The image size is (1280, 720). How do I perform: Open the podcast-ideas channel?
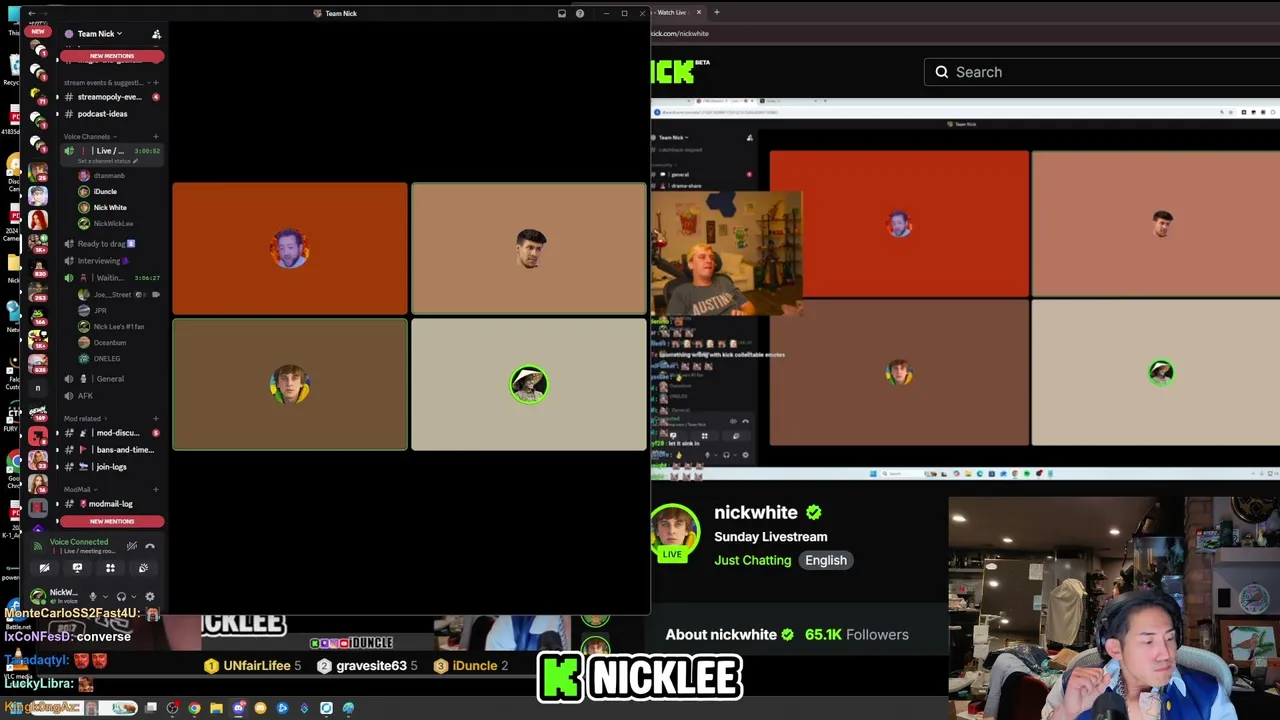pyautogui.click(x=110, y=114)
